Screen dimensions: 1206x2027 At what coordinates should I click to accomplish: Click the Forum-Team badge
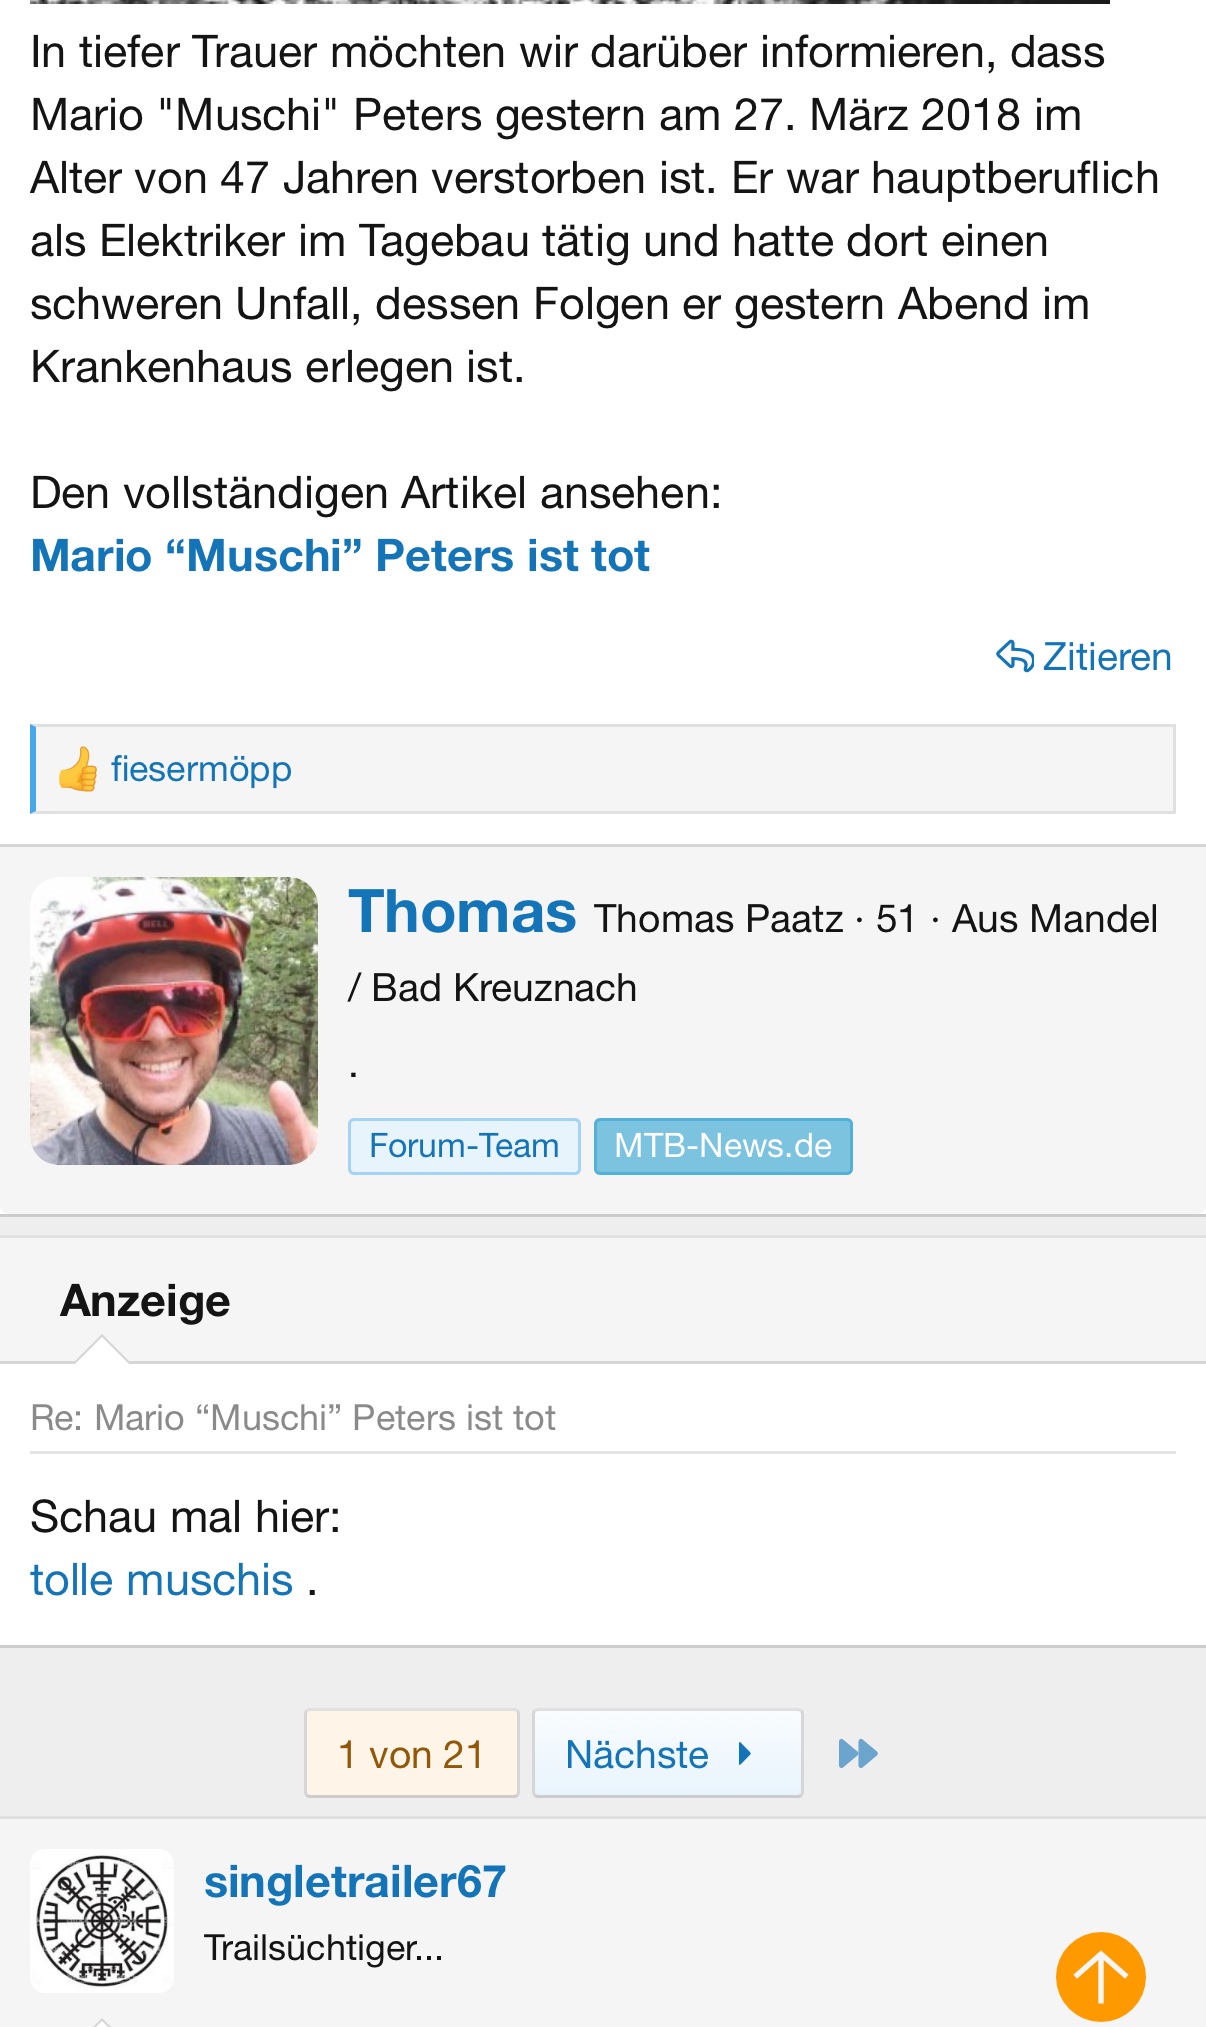click(x=464, y=1146)
